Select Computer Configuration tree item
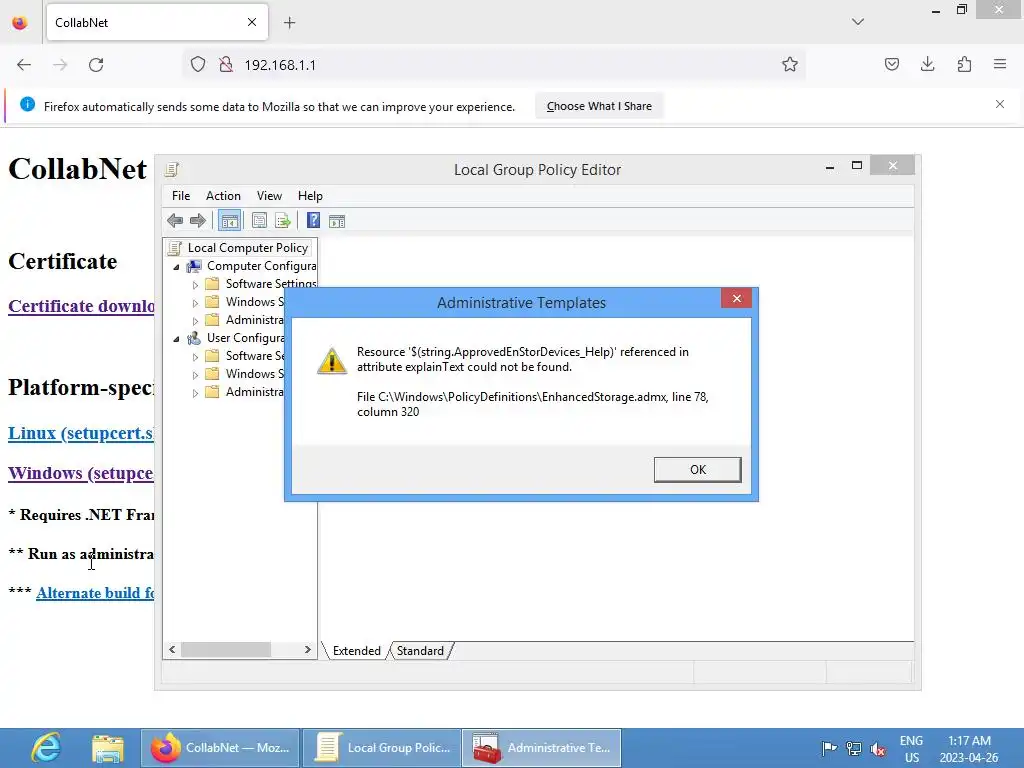Viewport: 1024px width, 768px height. (261, 266)
